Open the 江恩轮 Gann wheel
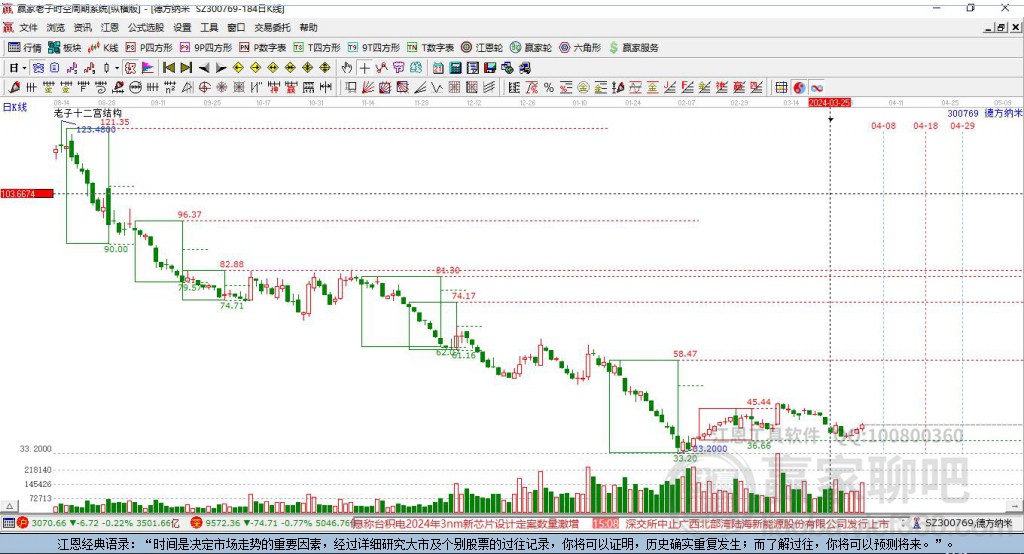This screenshot has width=1024, height=554. click(482, 48)
